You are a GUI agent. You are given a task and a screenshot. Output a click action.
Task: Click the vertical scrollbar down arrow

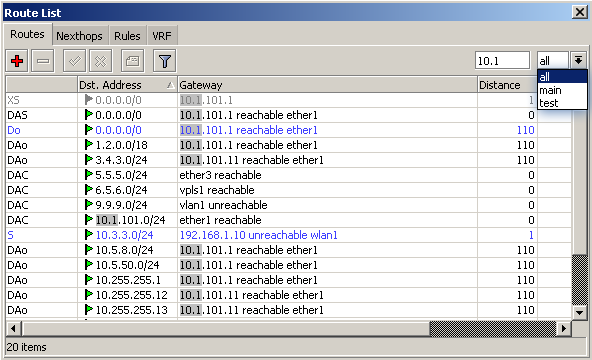coord(579,312)
